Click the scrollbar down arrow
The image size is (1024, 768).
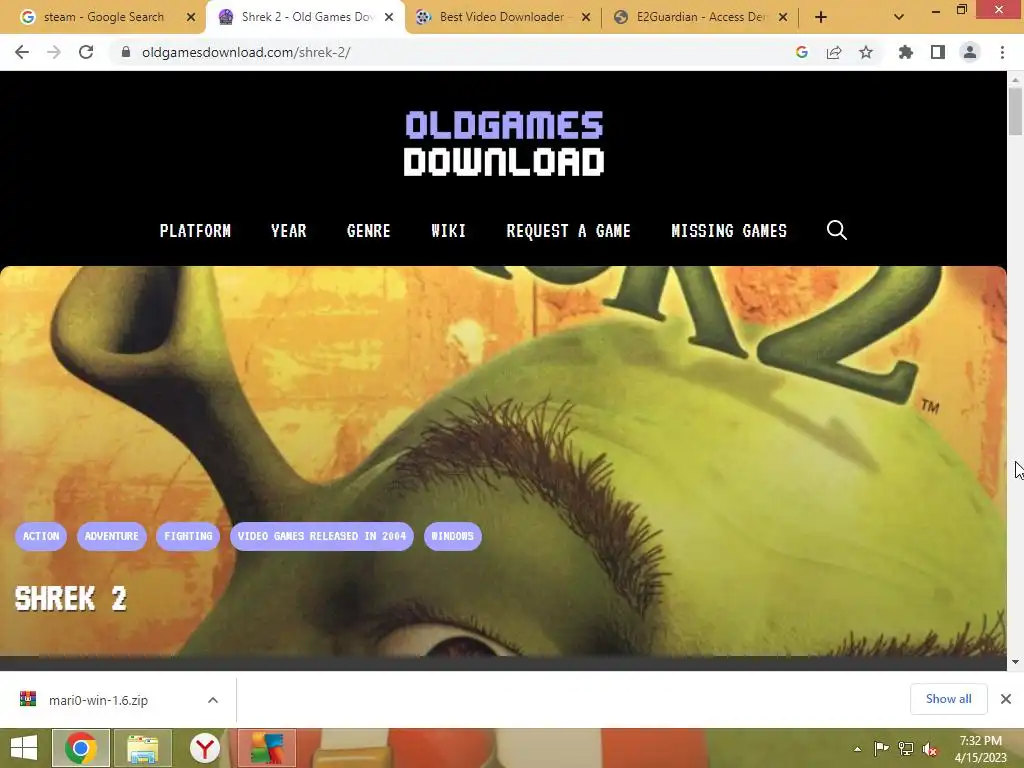pos(1015,662)
